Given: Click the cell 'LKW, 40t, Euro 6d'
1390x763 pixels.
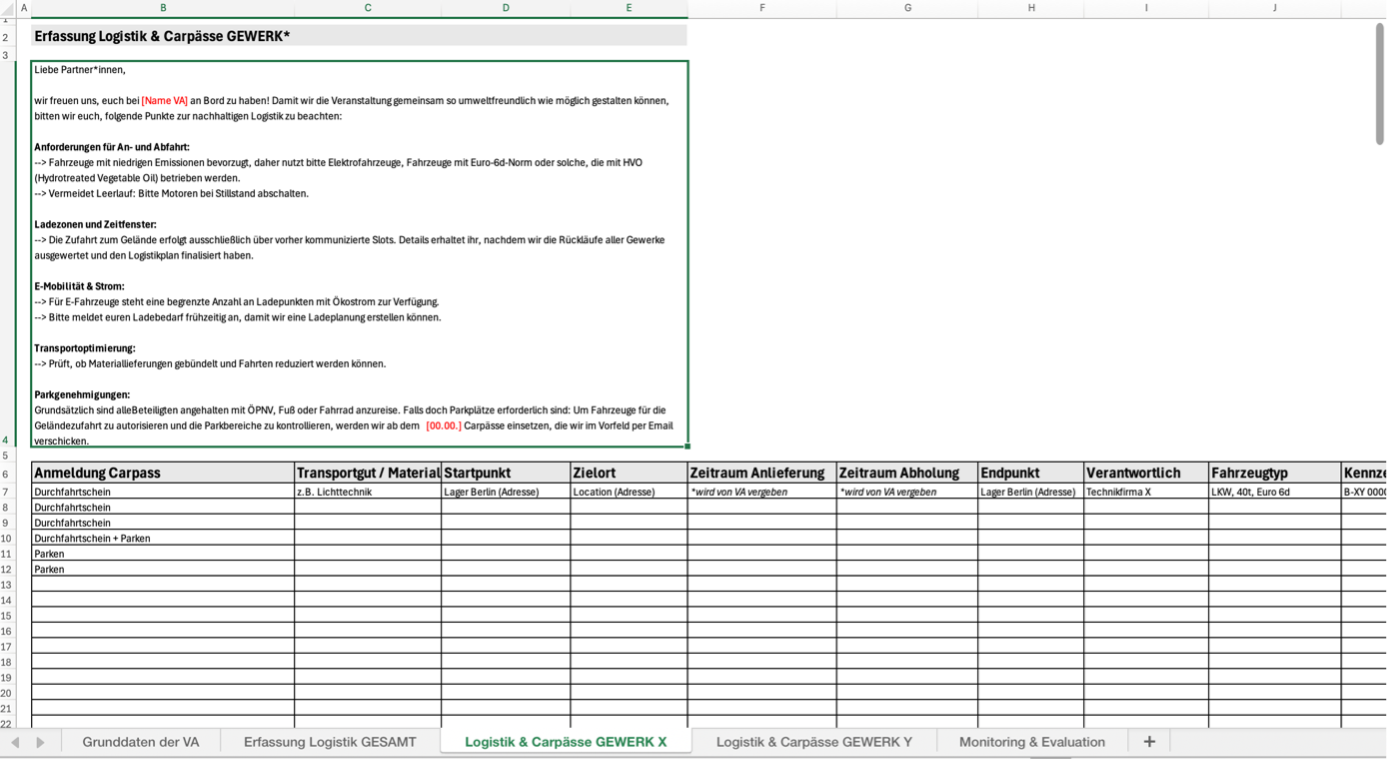Looking at the screenshot, I should point(1275,492).
